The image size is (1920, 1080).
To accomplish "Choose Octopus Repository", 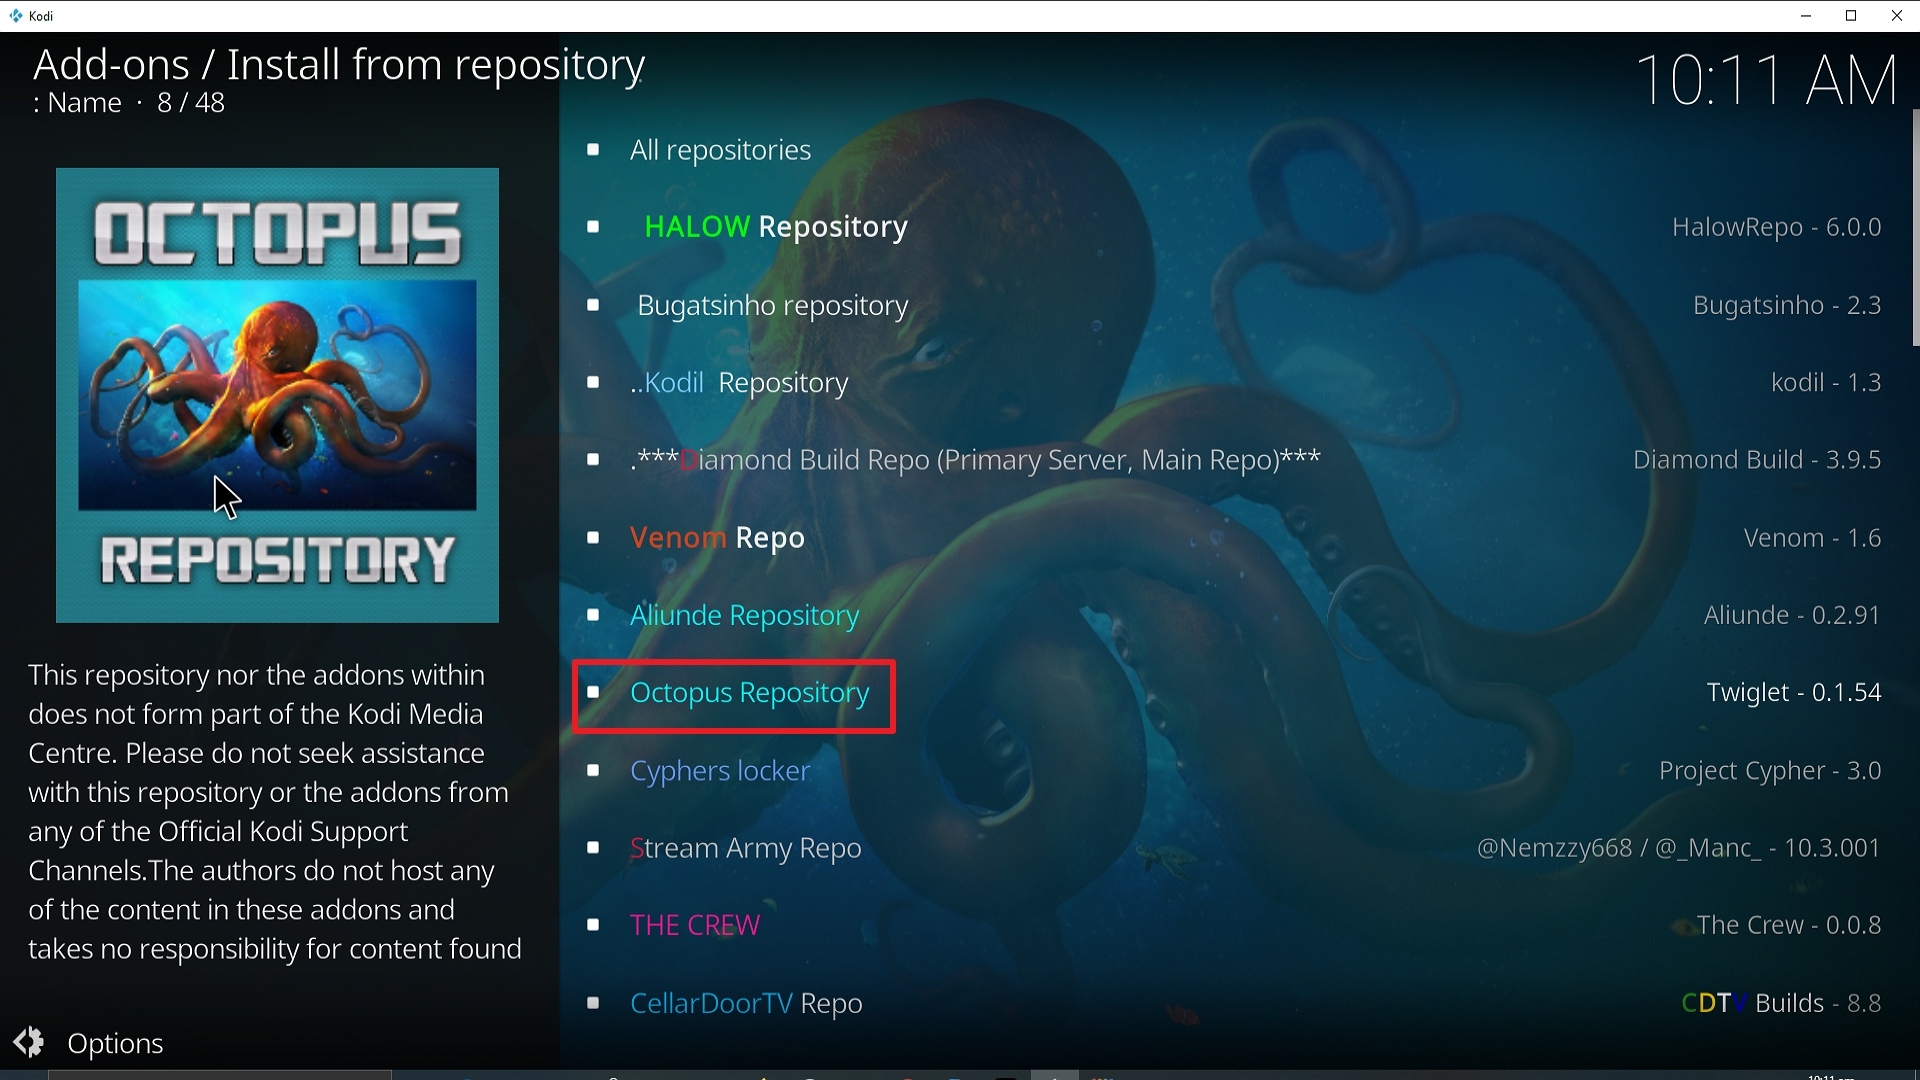I will [749, 693].
